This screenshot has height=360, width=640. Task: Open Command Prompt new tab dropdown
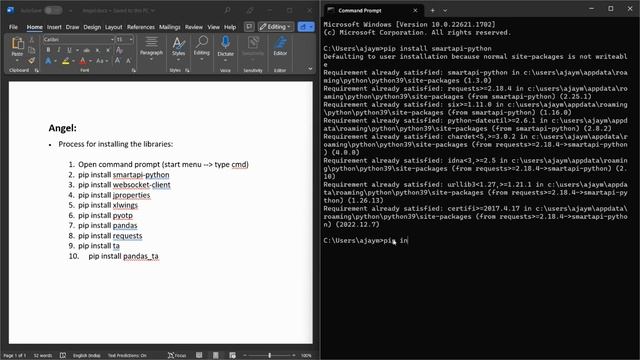pos(445,11)
